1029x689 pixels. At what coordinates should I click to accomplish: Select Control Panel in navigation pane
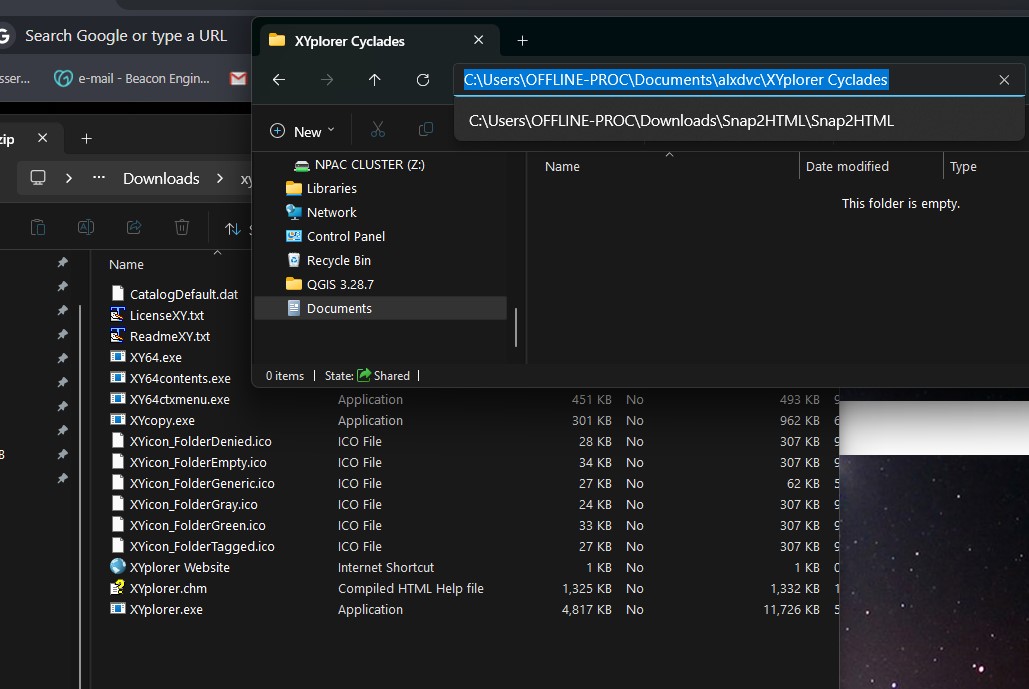pos(345,236)
